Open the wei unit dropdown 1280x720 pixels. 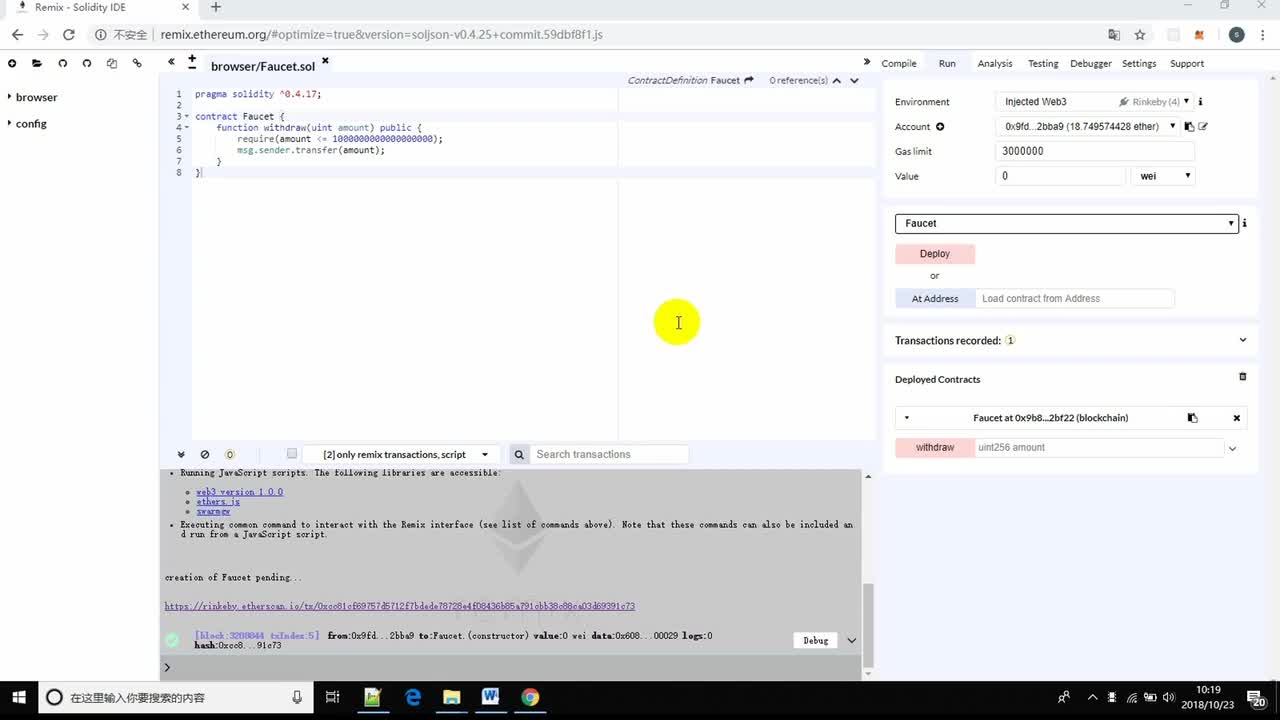pyautogui.click(x=1165, y=176)
